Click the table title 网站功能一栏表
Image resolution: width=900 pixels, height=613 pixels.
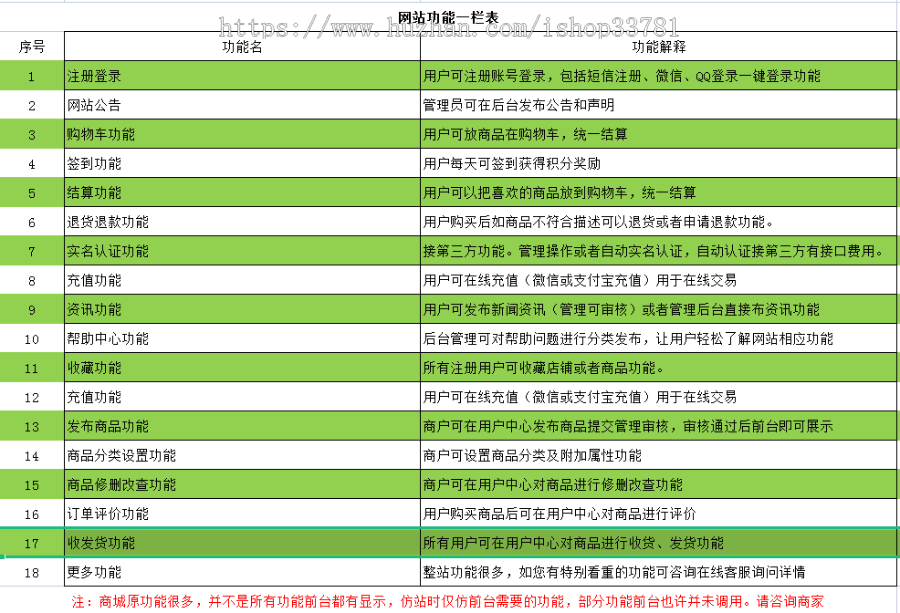[448, 18]
